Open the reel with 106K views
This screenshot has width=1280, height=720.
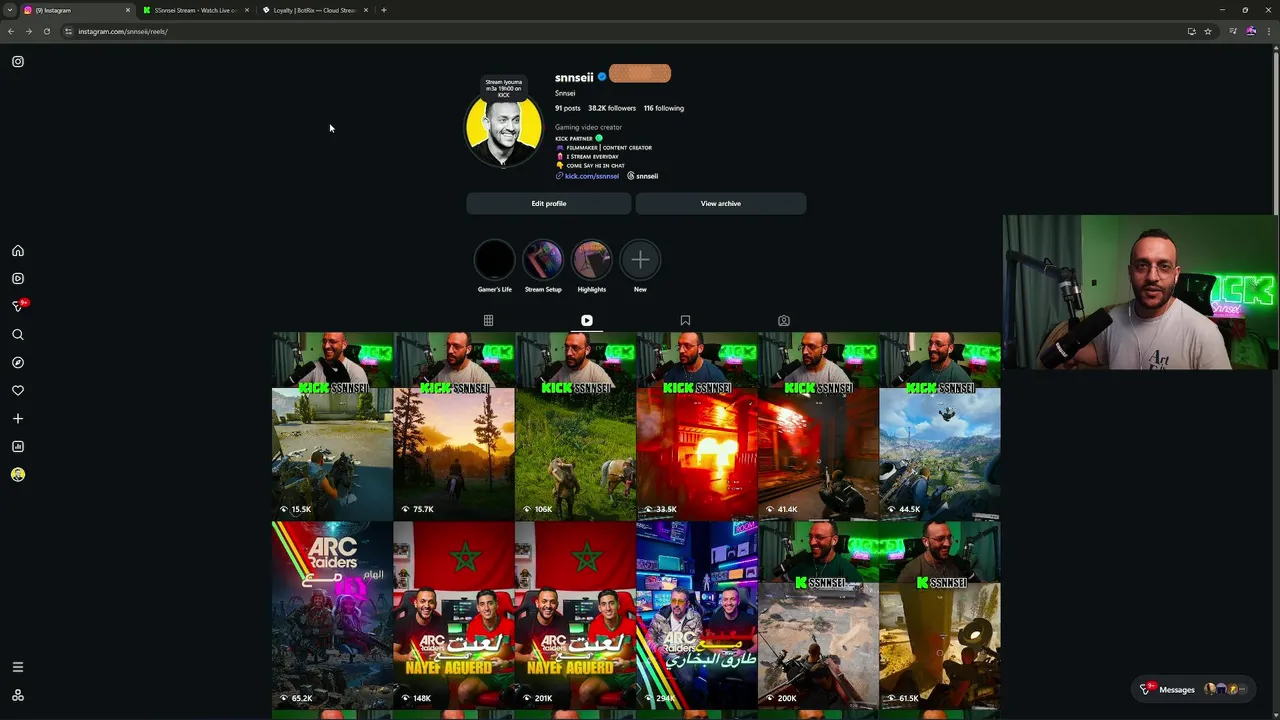pyautogui.click(x=575, y=426)
